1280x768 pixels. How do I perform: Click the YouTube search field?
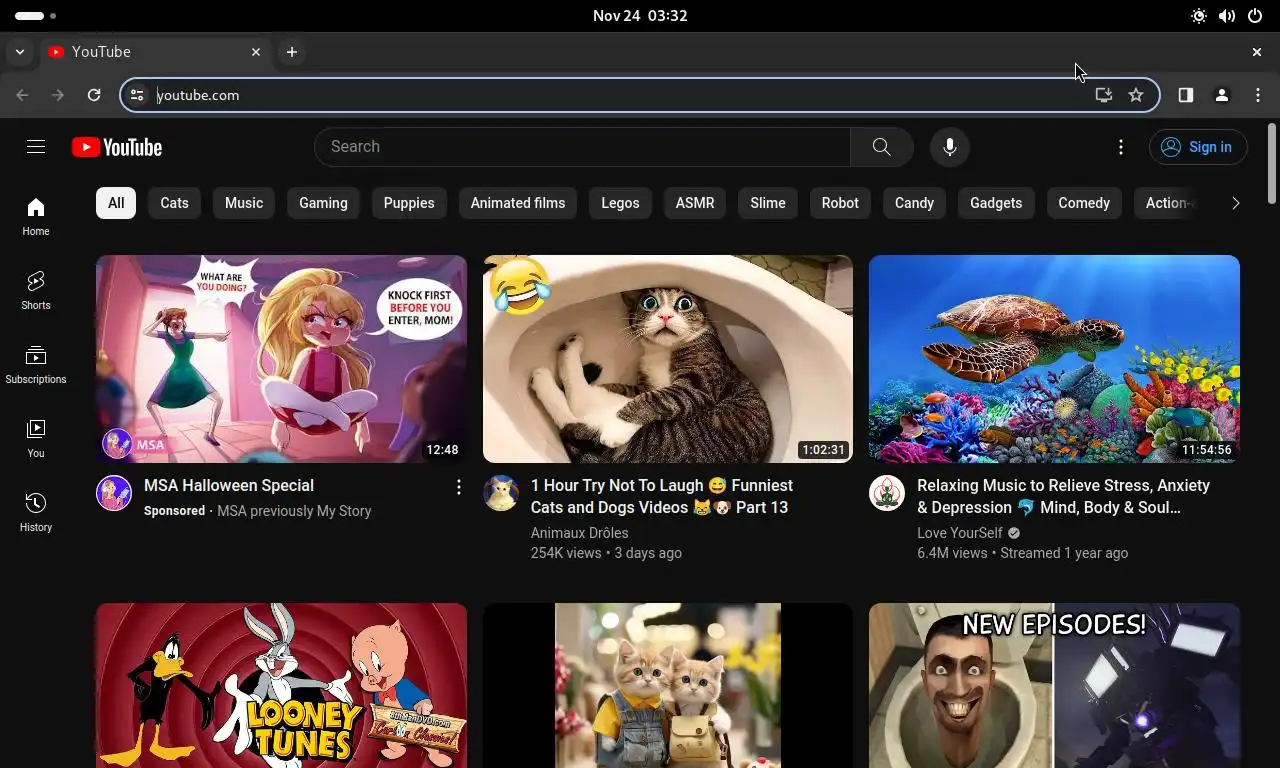(582, 147)
